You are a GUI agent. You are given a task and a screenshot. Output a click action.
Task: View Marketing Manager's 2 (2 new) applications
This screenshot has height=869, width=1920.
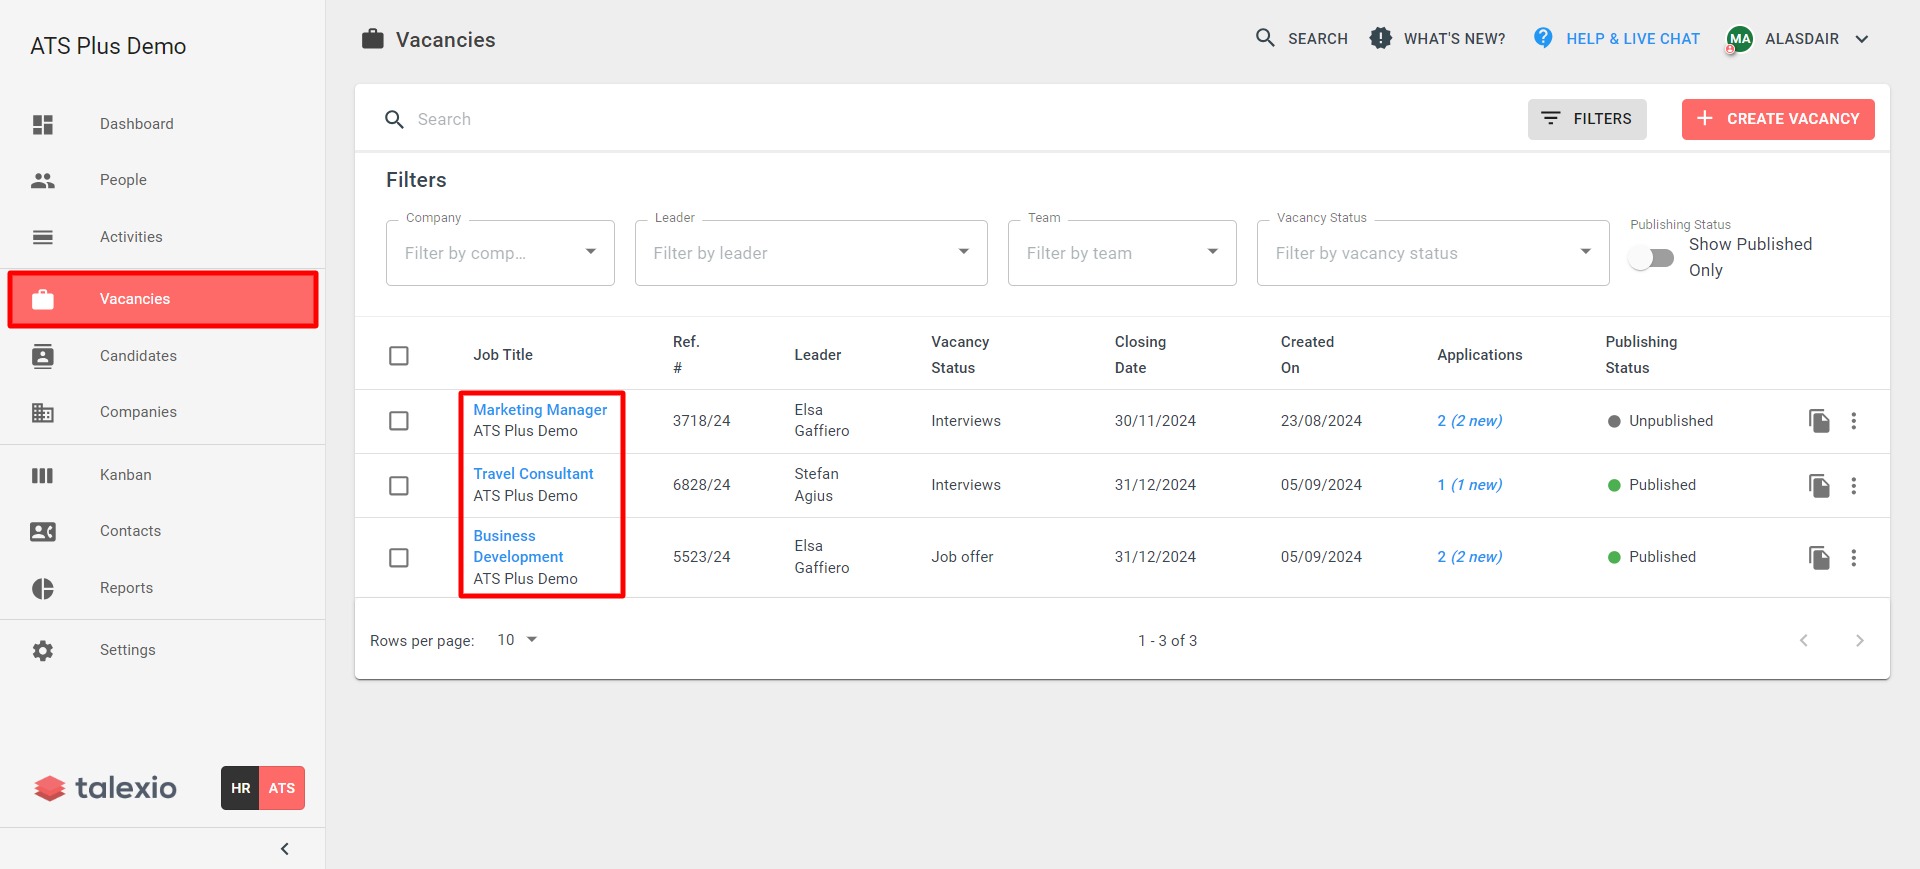(1470, 421)
